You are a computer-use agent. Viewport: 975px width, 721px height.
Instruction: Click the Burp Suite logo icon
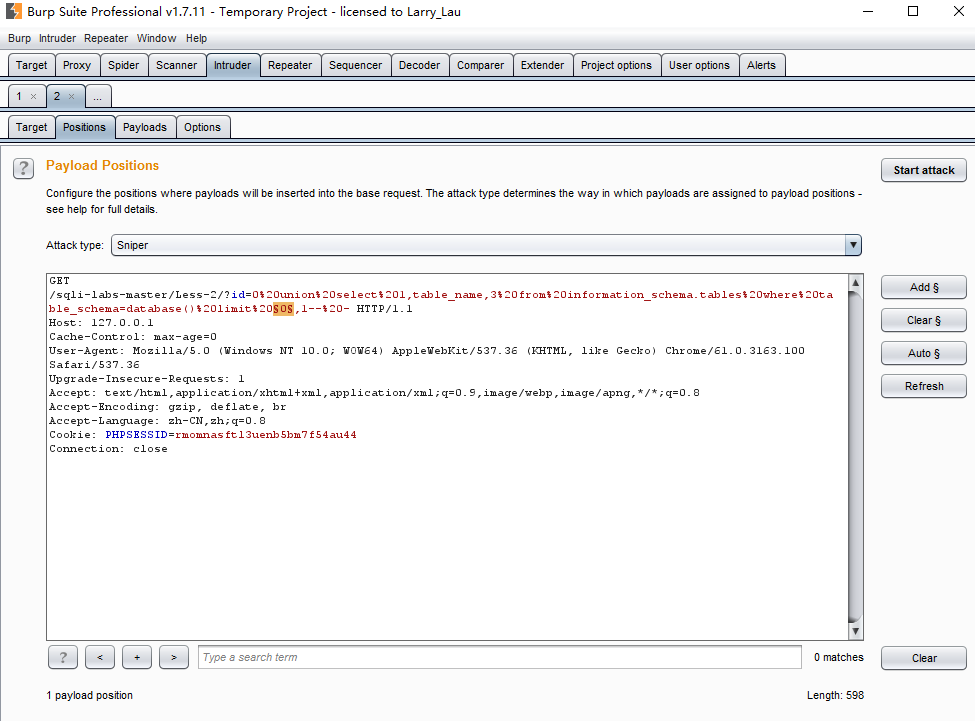13,11
